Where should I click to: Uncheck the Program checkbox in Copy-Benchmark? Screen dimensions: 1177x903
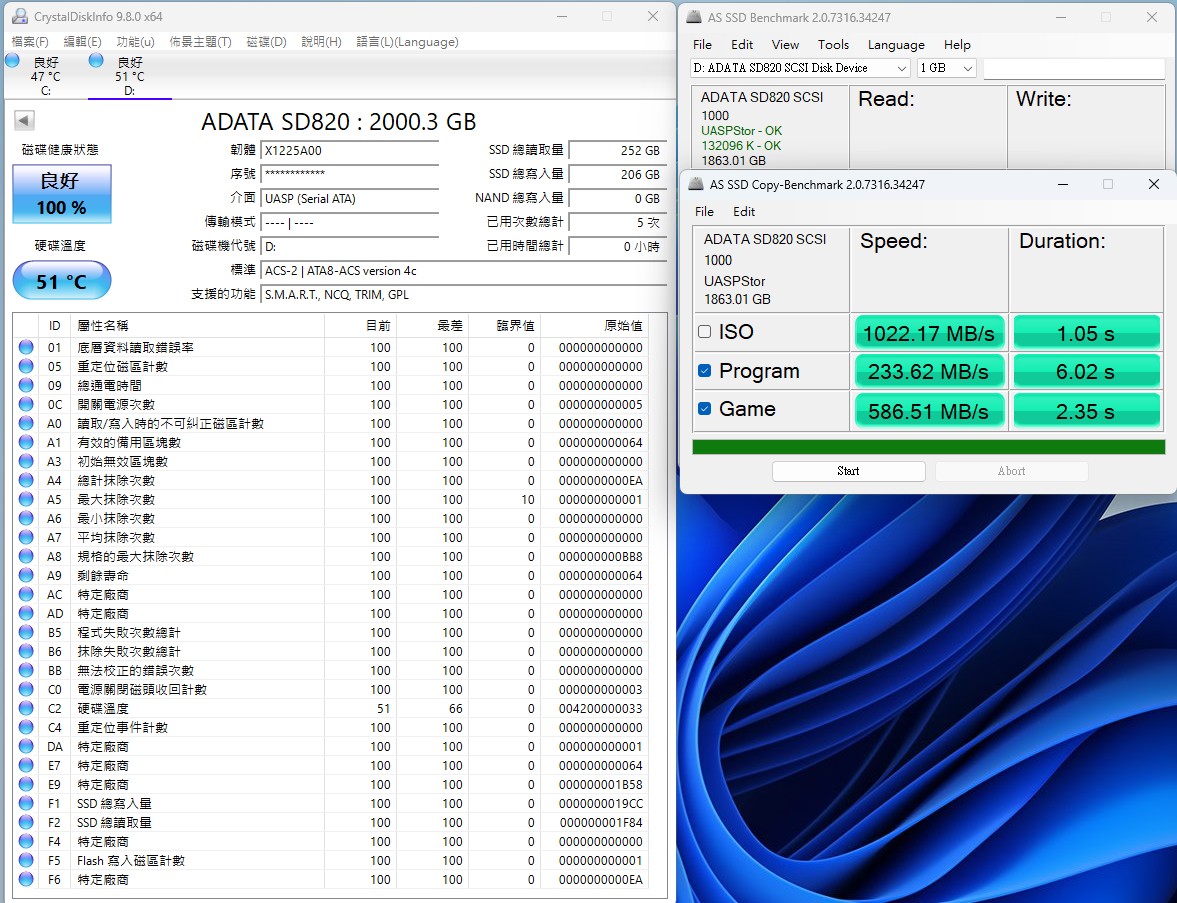tap(704, 371)
